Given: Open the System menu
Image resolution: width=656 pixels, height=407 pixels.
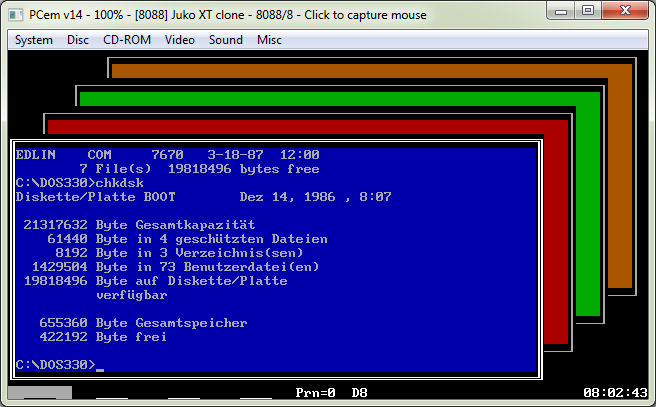Looking at the screenshot, I should click(x=34, y=40).
